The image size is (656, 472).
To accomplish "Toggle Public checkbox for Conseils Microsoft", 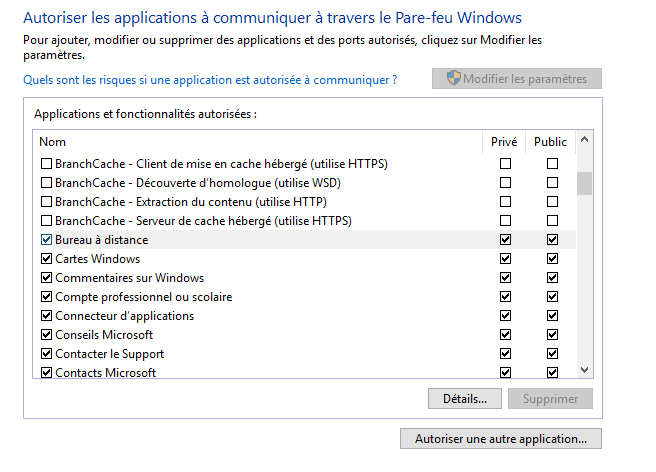I will pyautogui.click(x=552, y=335).
